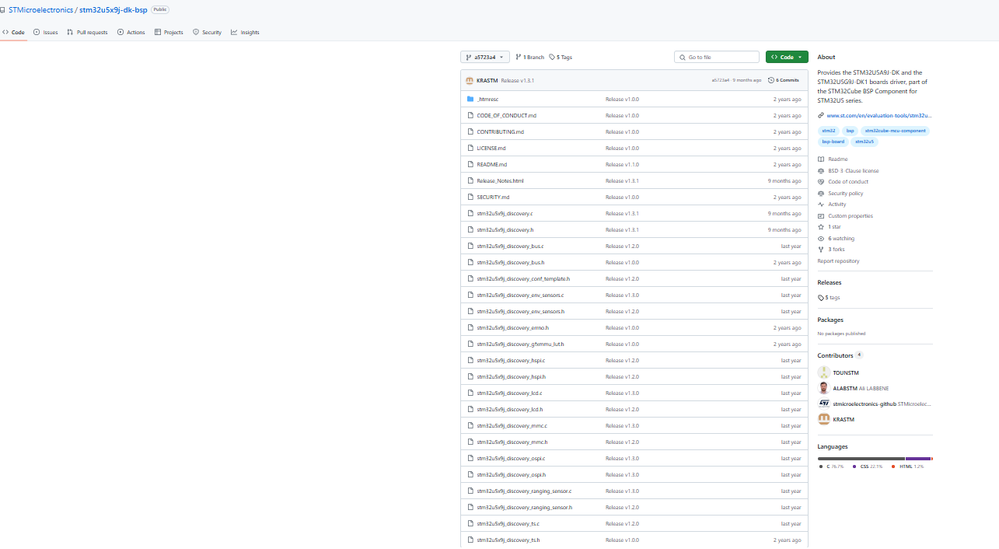Click KRASTM avatar in Contributors list

pyautogui.click(x=824, y=419)
